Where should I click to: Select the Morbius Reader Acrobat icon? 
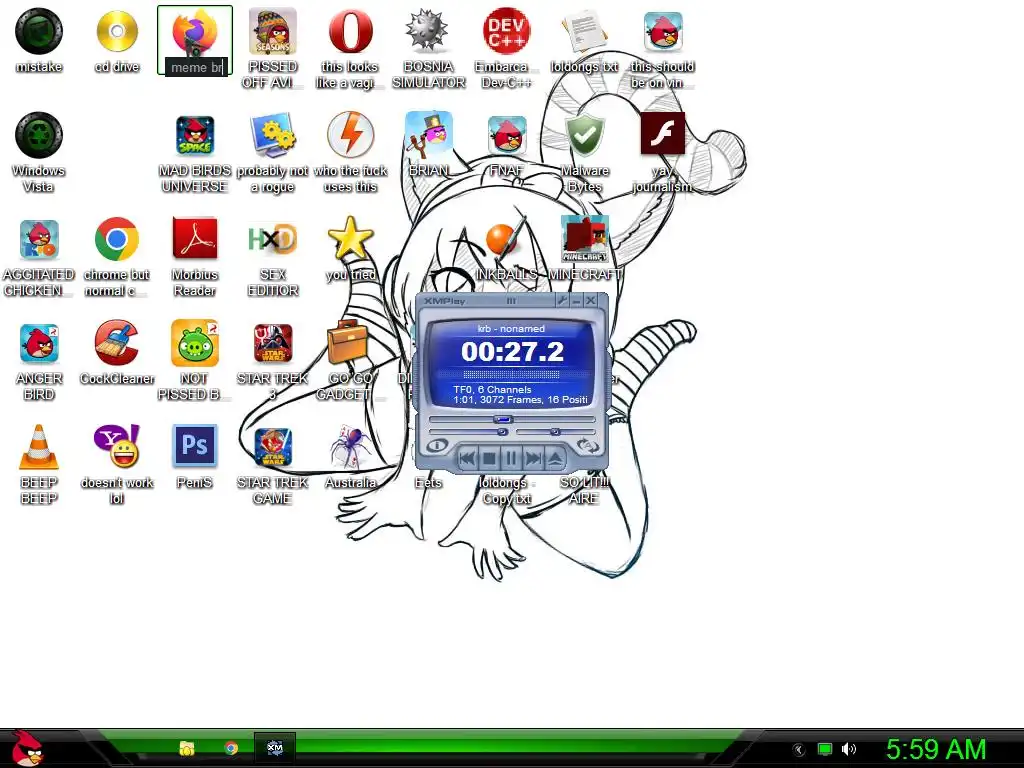[195, 239]
